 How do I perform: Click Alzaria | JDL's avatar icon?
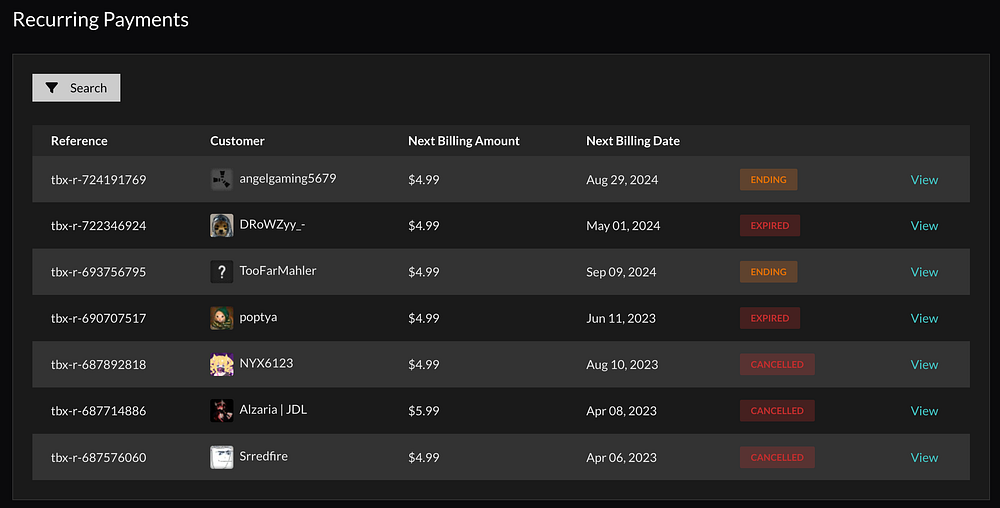point(222,411)
